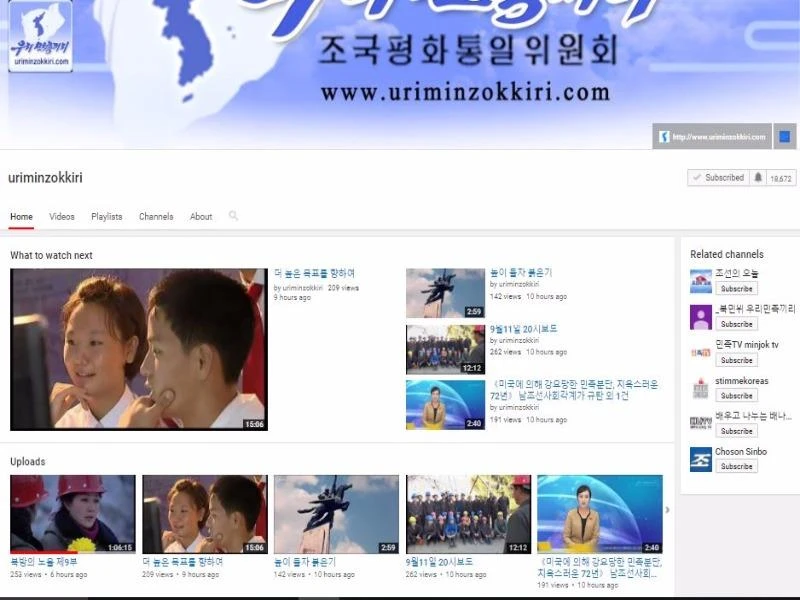Open 높이 들자 붉은기 title under Uploads
The image size is (800, 600).
[305, 562]
